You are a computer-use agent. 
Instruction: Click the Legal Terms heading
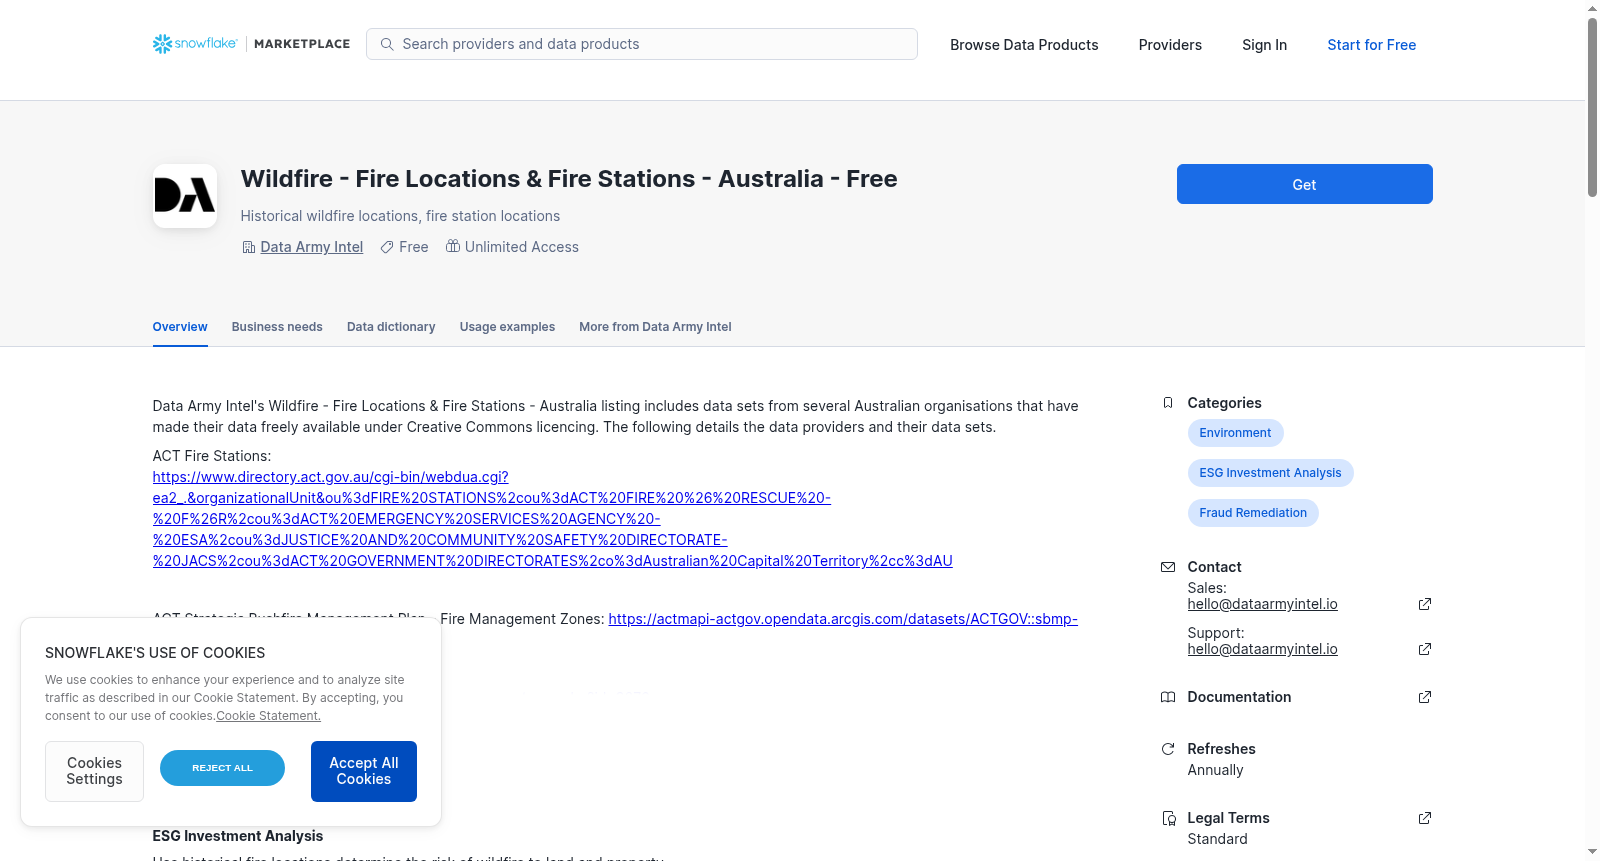click(1228, 818)
